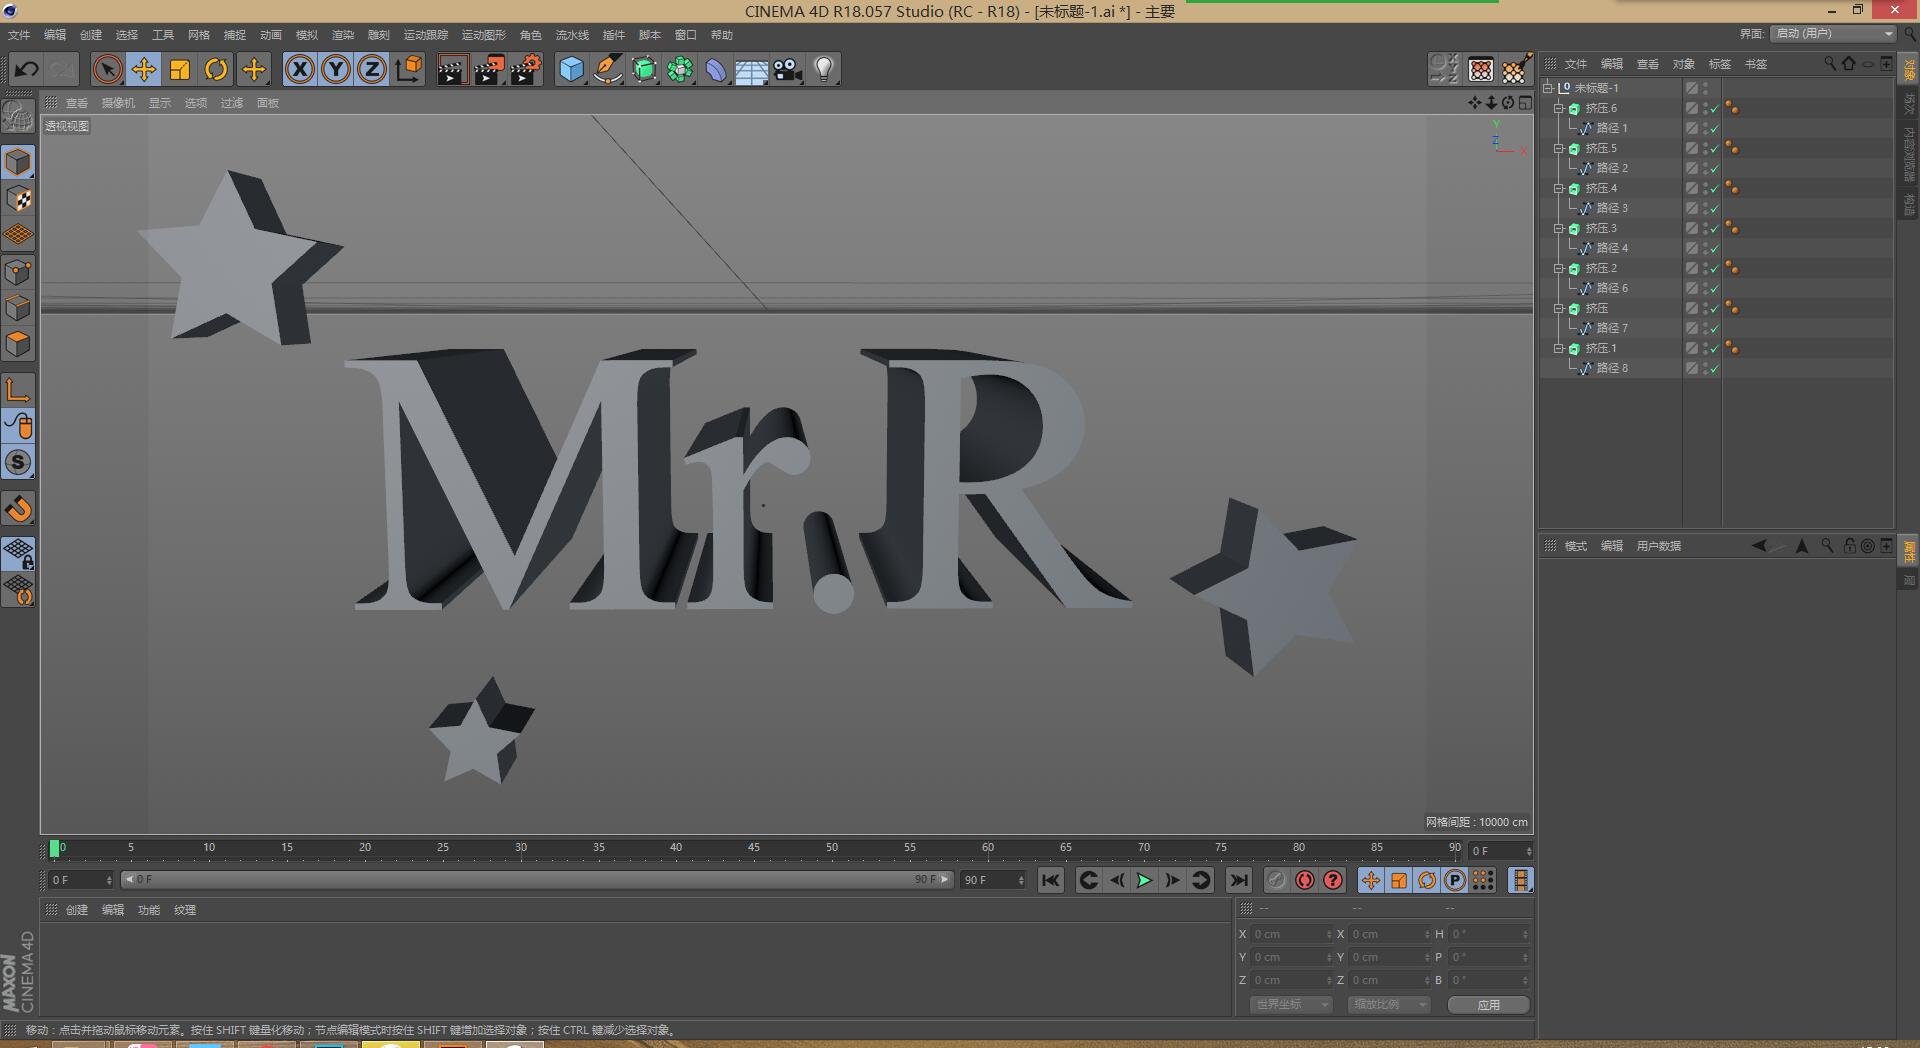Select the 路径 8 spline object
Screen dimensions: 1920x1048
1612,368
